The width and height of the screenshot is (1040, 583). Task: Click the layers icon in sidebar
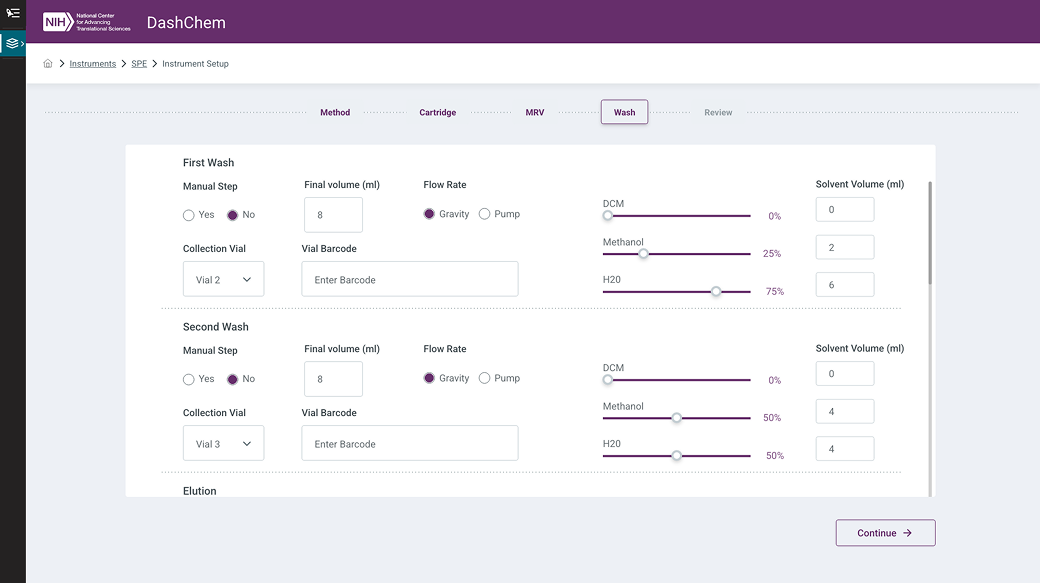12,44
